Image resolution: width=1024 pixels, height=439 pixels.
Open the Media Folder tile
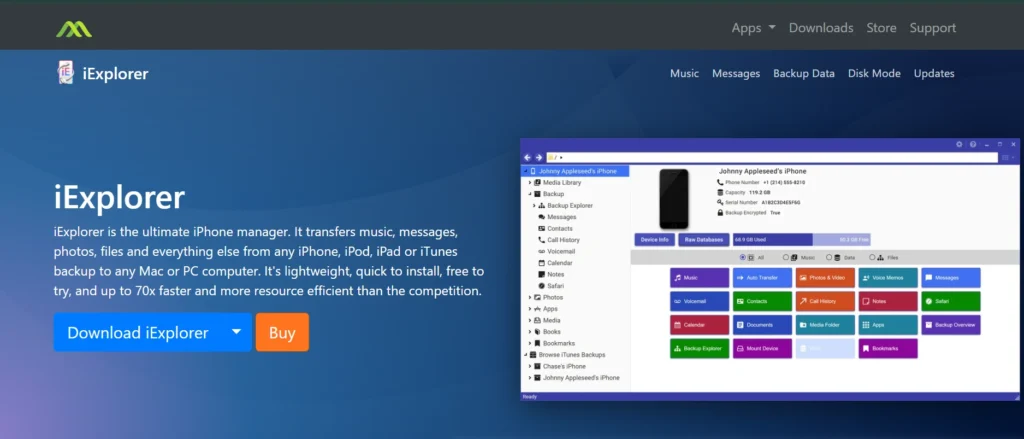[825, 325]
